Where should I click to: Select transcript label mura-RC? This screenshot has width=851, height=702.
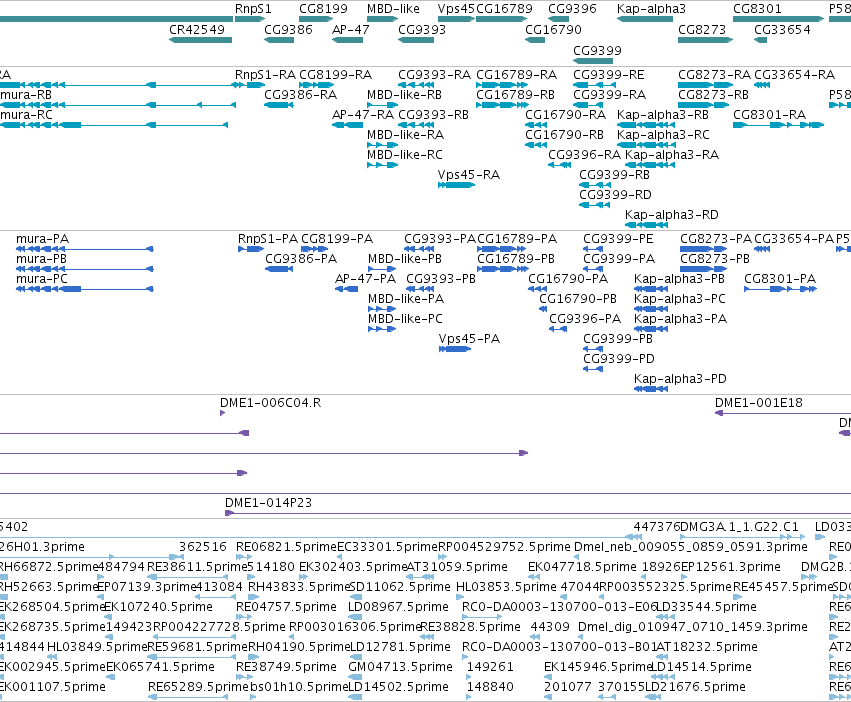[x=26, y=115]
